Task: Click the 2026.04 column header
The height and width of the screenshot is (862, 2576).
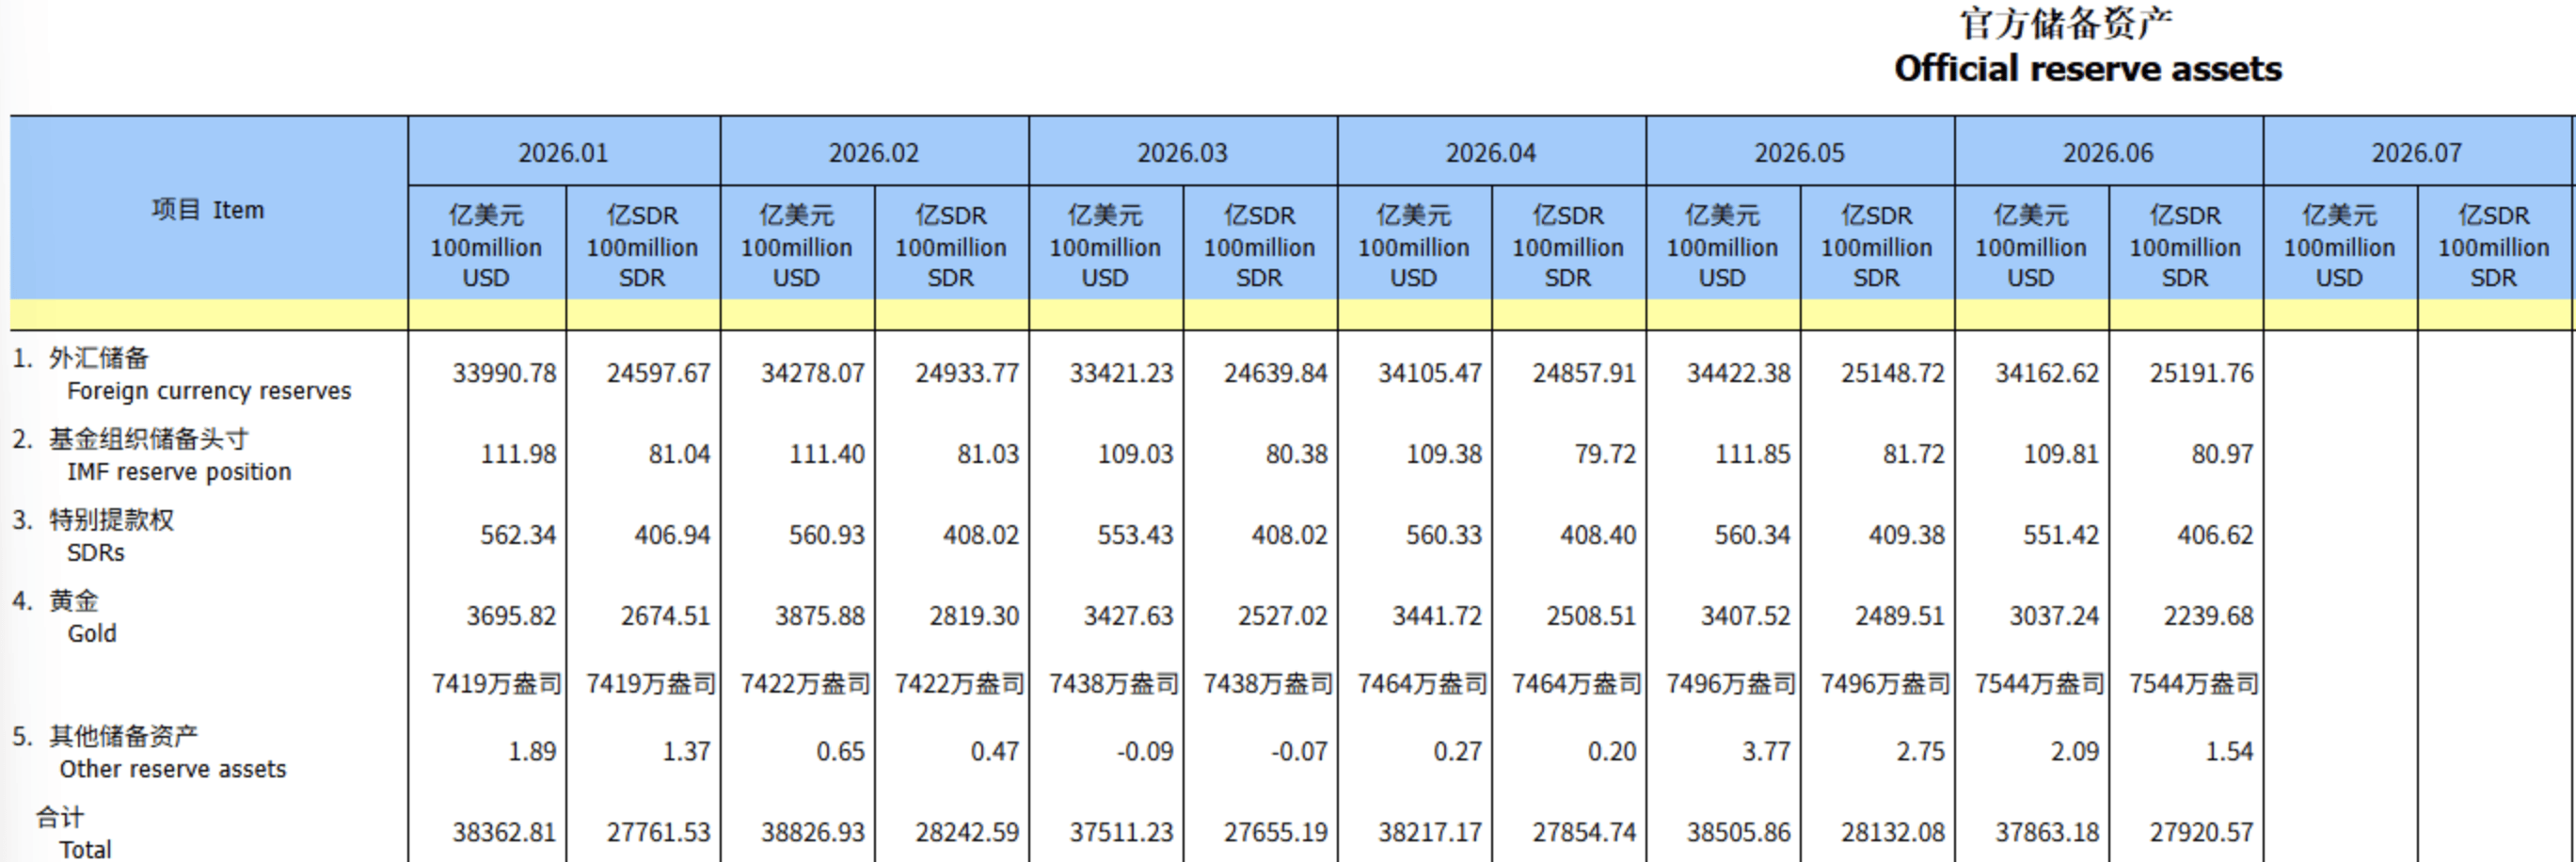Action: 1491,152
